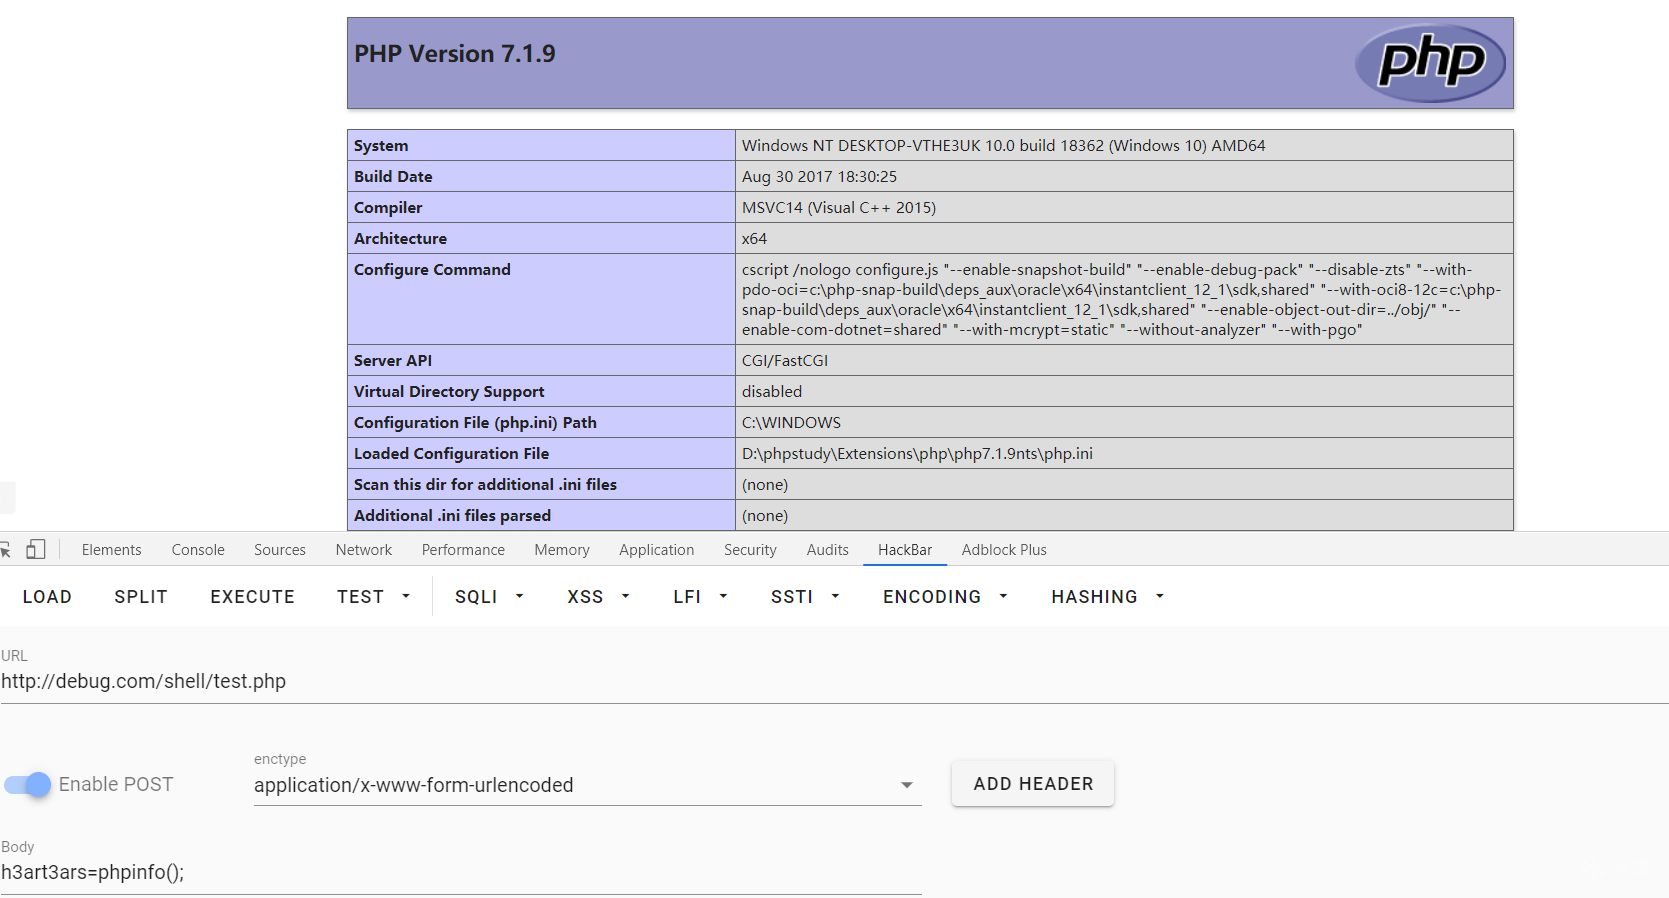Viewport: 1669px width, 898px height.
Task: Click the System row value text
Action: pos(1003,146)
